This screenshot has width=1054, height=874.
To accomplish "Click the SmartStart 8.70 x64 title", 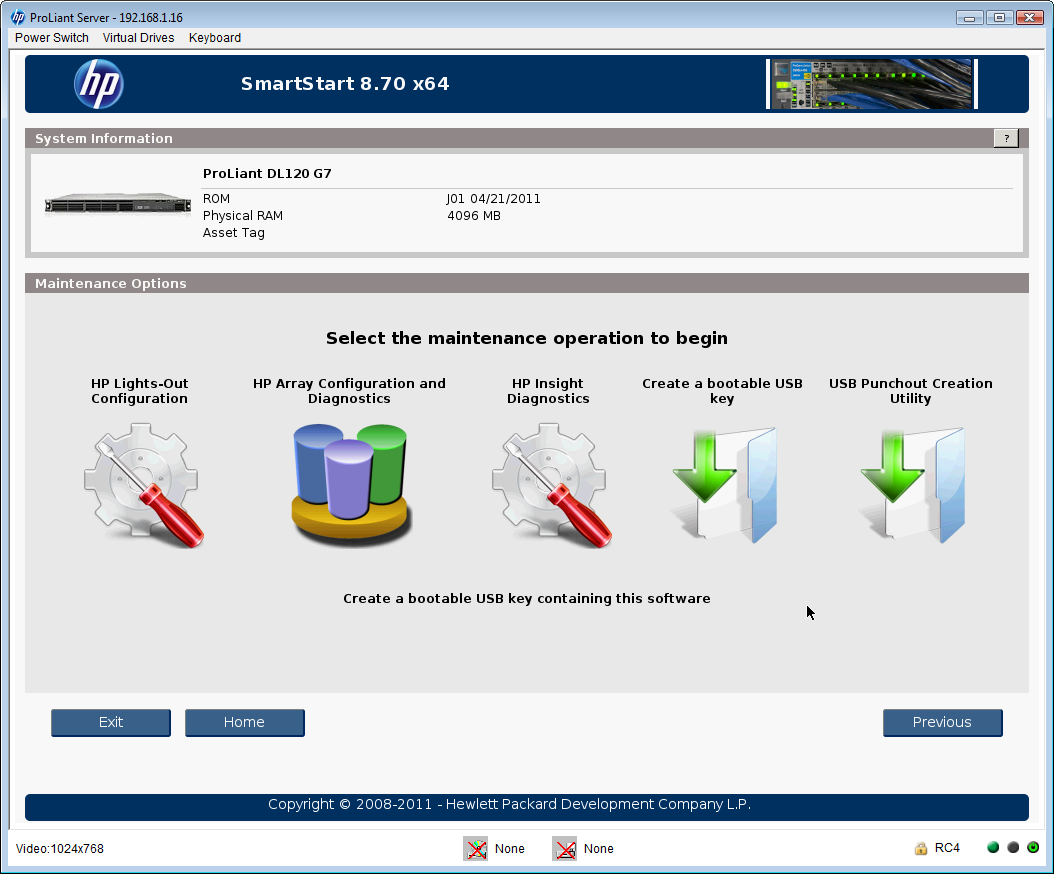I will tap(345, 83).
